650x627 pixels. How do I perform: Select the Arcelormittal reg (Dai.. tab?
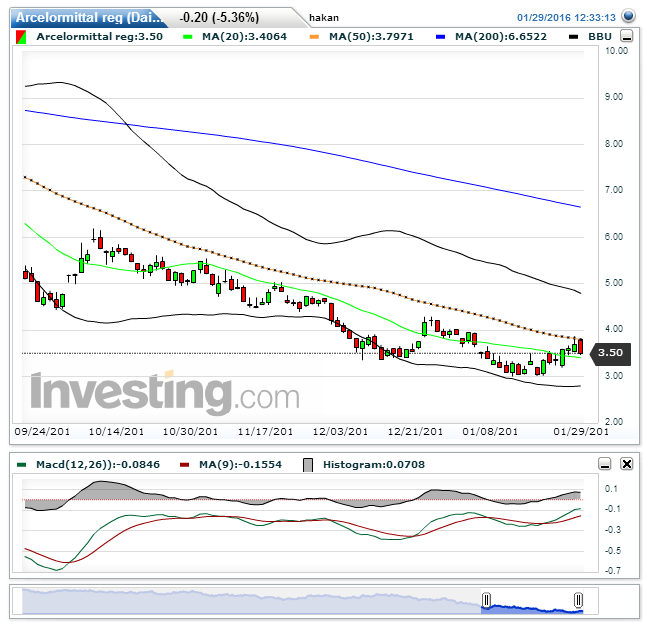[x=89, y=17]
